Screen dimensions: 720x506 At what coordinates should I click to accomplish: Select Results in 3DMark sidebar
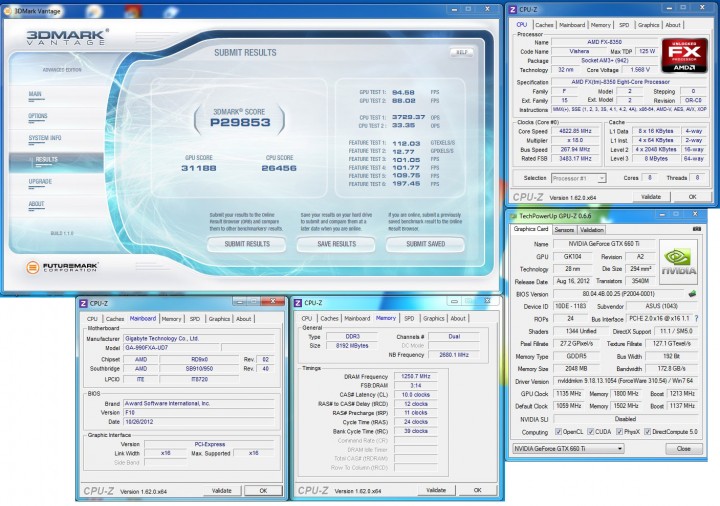click(x=56, y=160)
